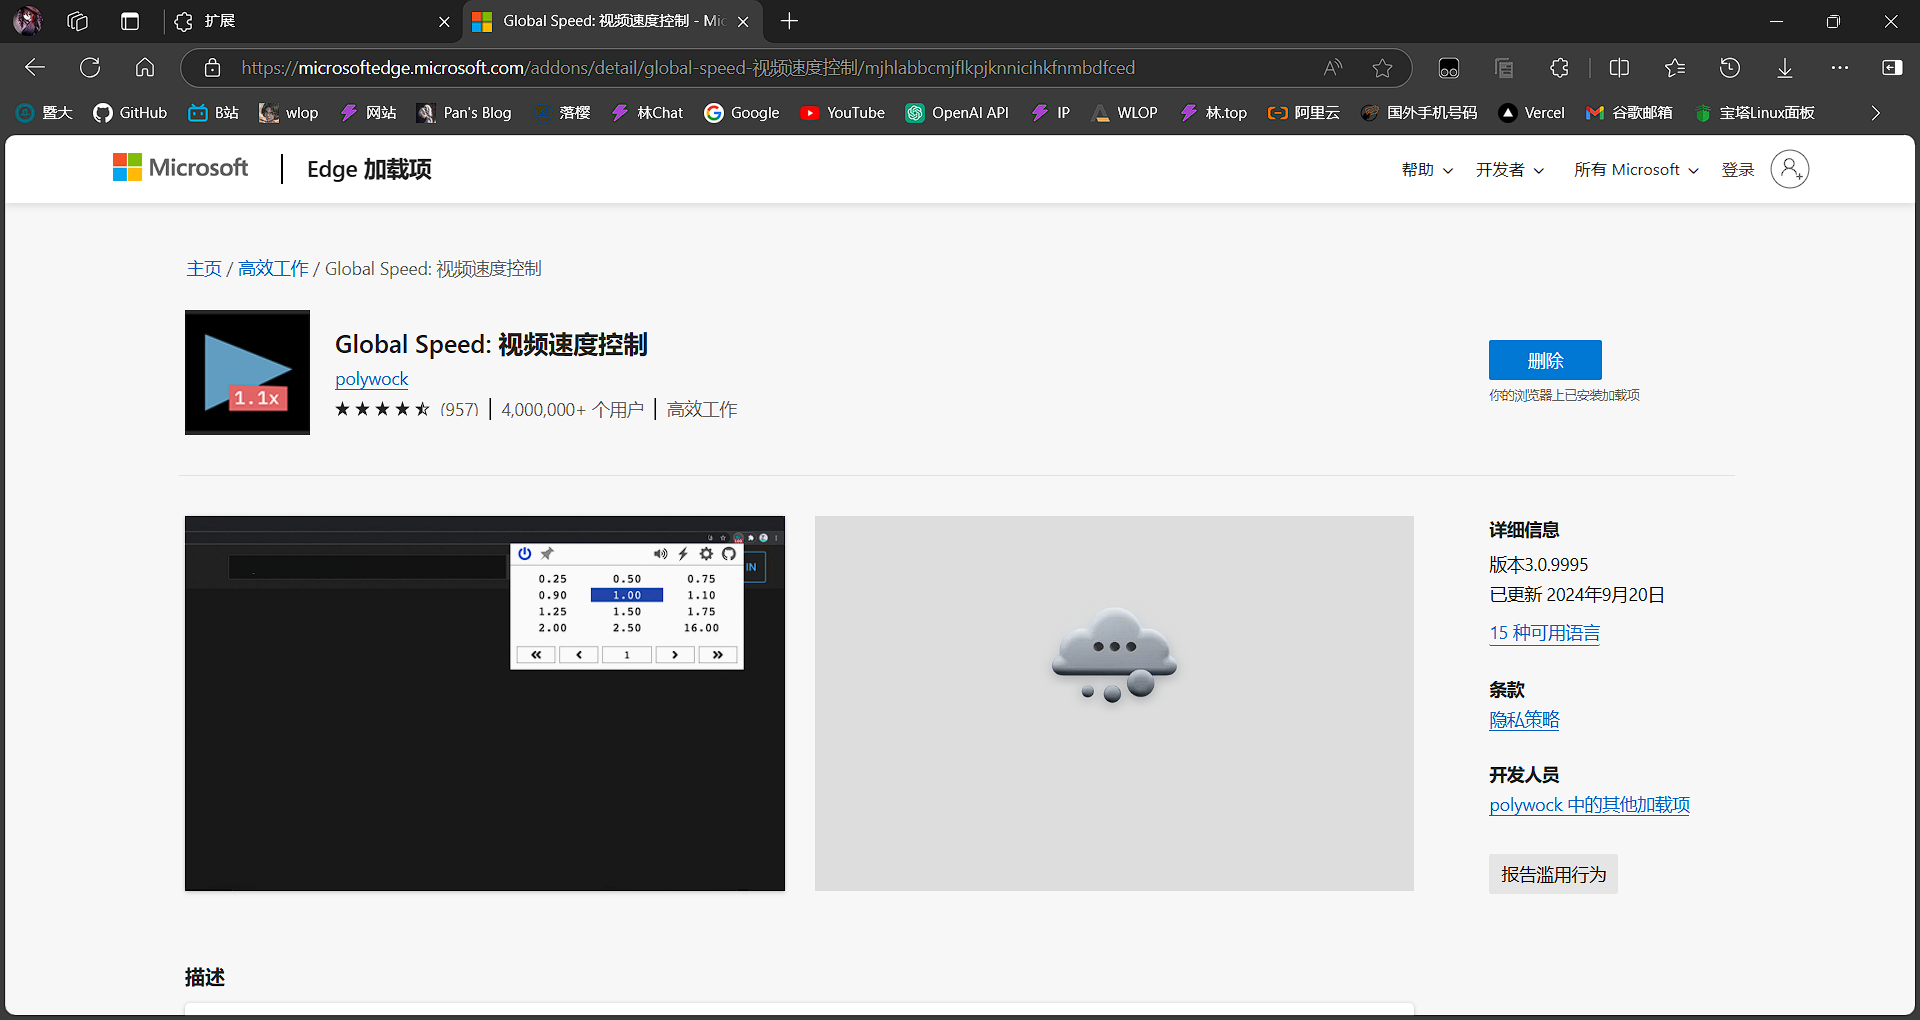Open the Google bookmark
The image size is (1920, 1020).
pos(741,113)
